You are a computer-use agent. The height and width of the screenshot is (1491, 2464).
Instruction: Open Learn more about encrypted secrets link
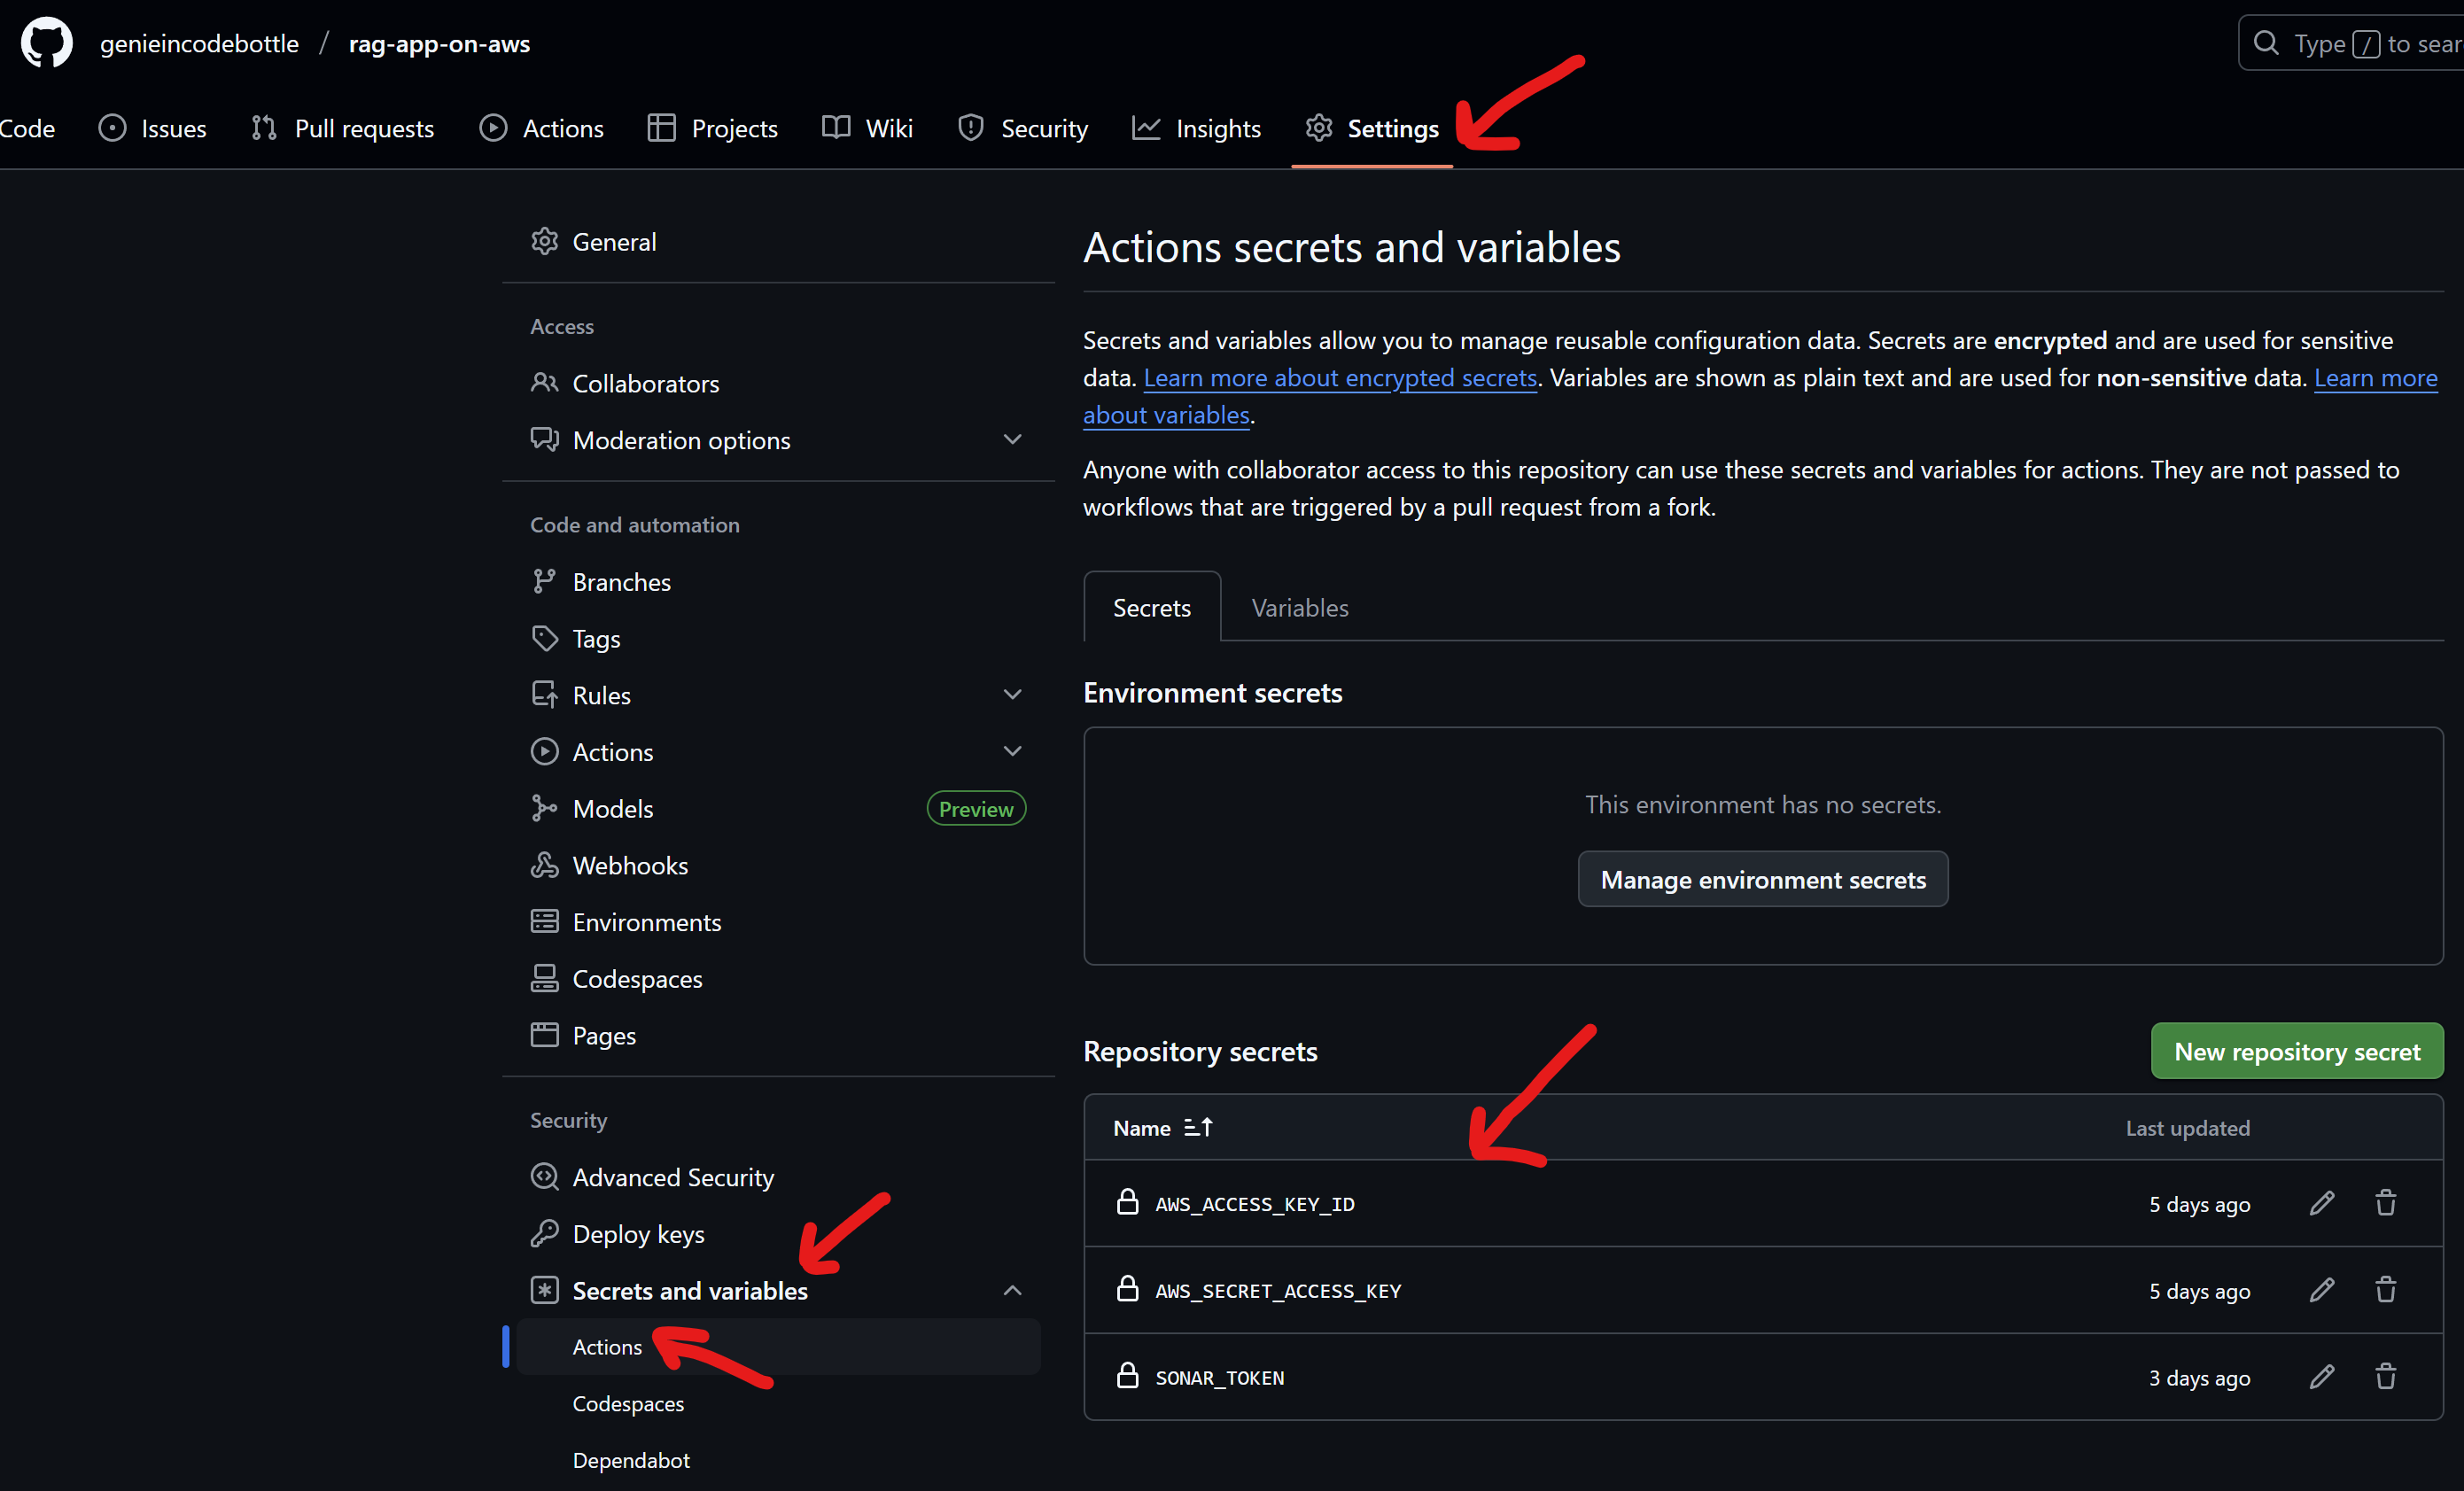pyautogui.click(x=1339, y=378)
